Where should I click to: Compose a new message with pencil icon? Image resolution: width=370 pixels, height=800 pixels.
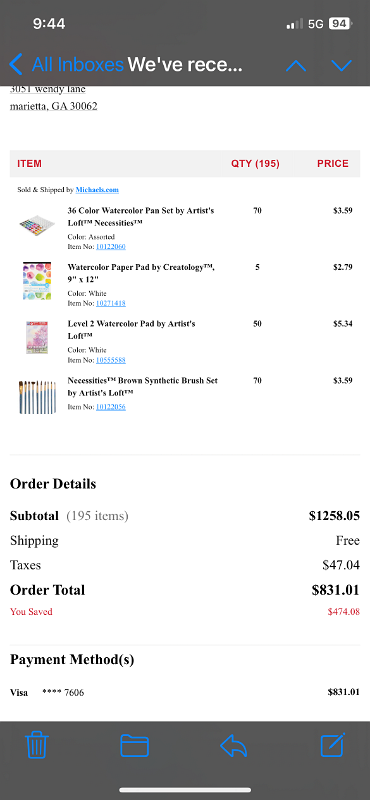[x=333, y=745]
